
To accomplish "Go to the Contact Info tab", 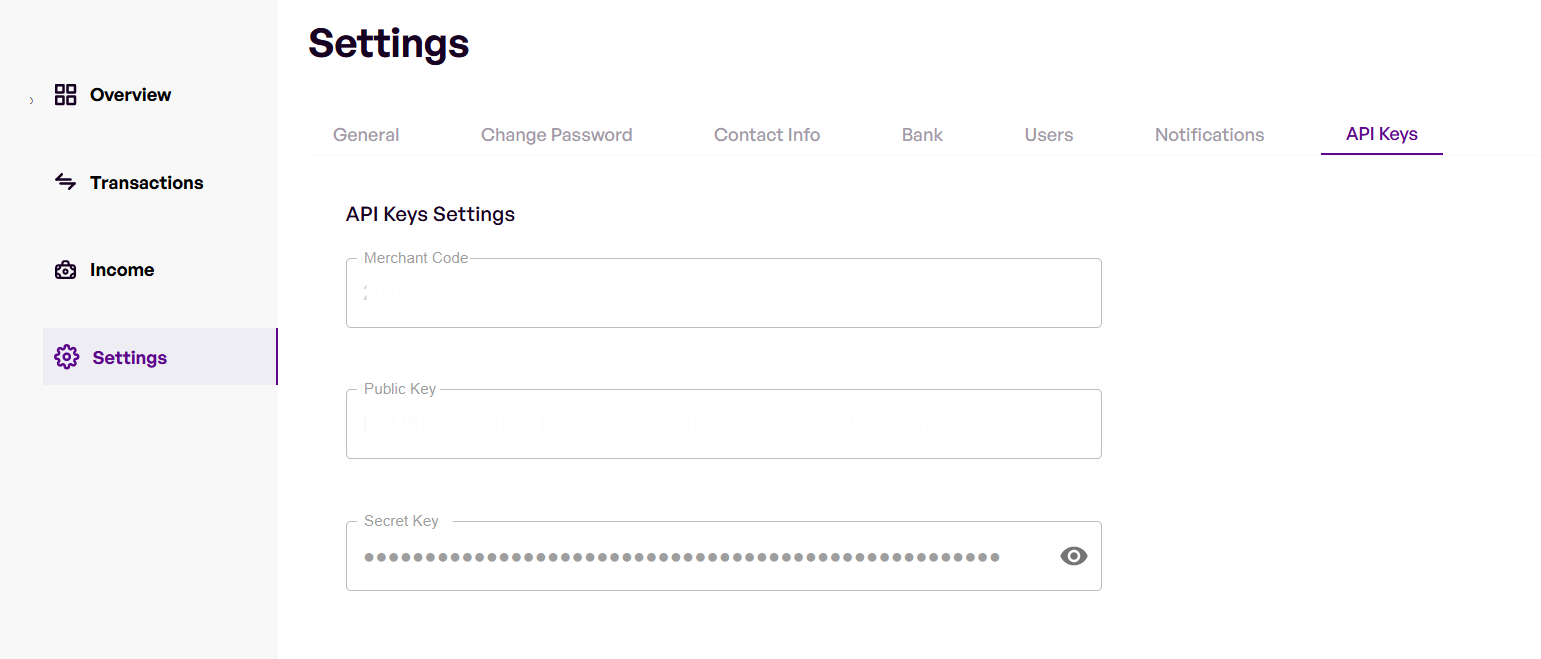I will pos(767,135).
